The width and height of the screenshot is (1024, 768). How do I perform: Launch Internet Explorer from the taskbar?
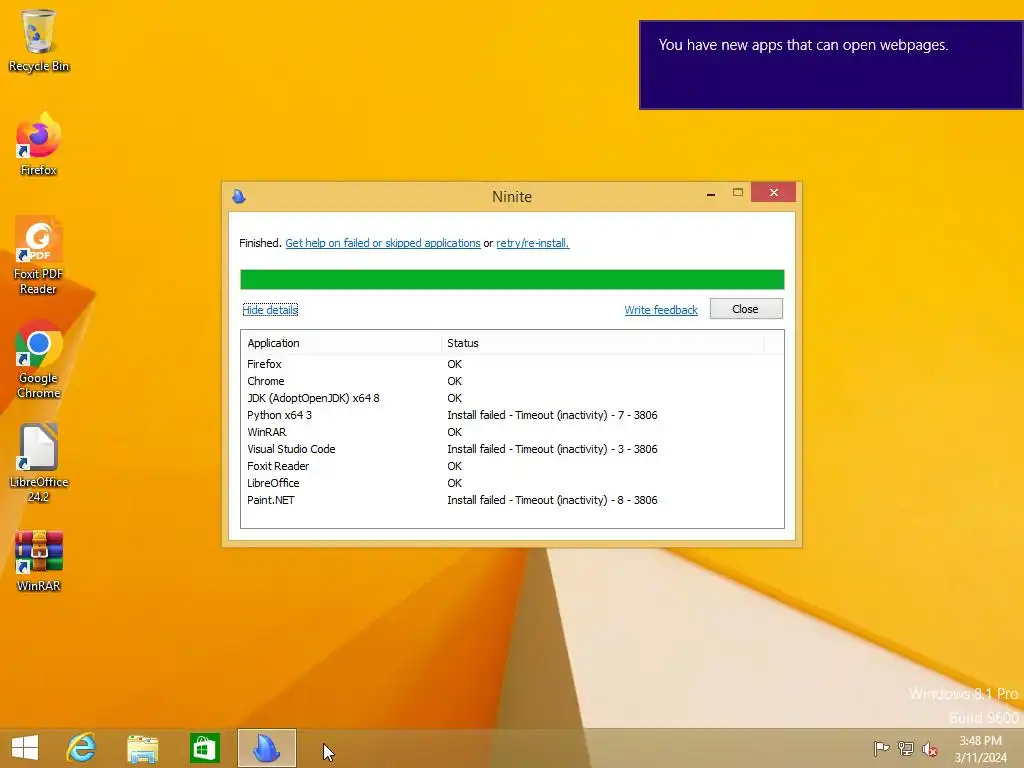(x=81, y=748)
